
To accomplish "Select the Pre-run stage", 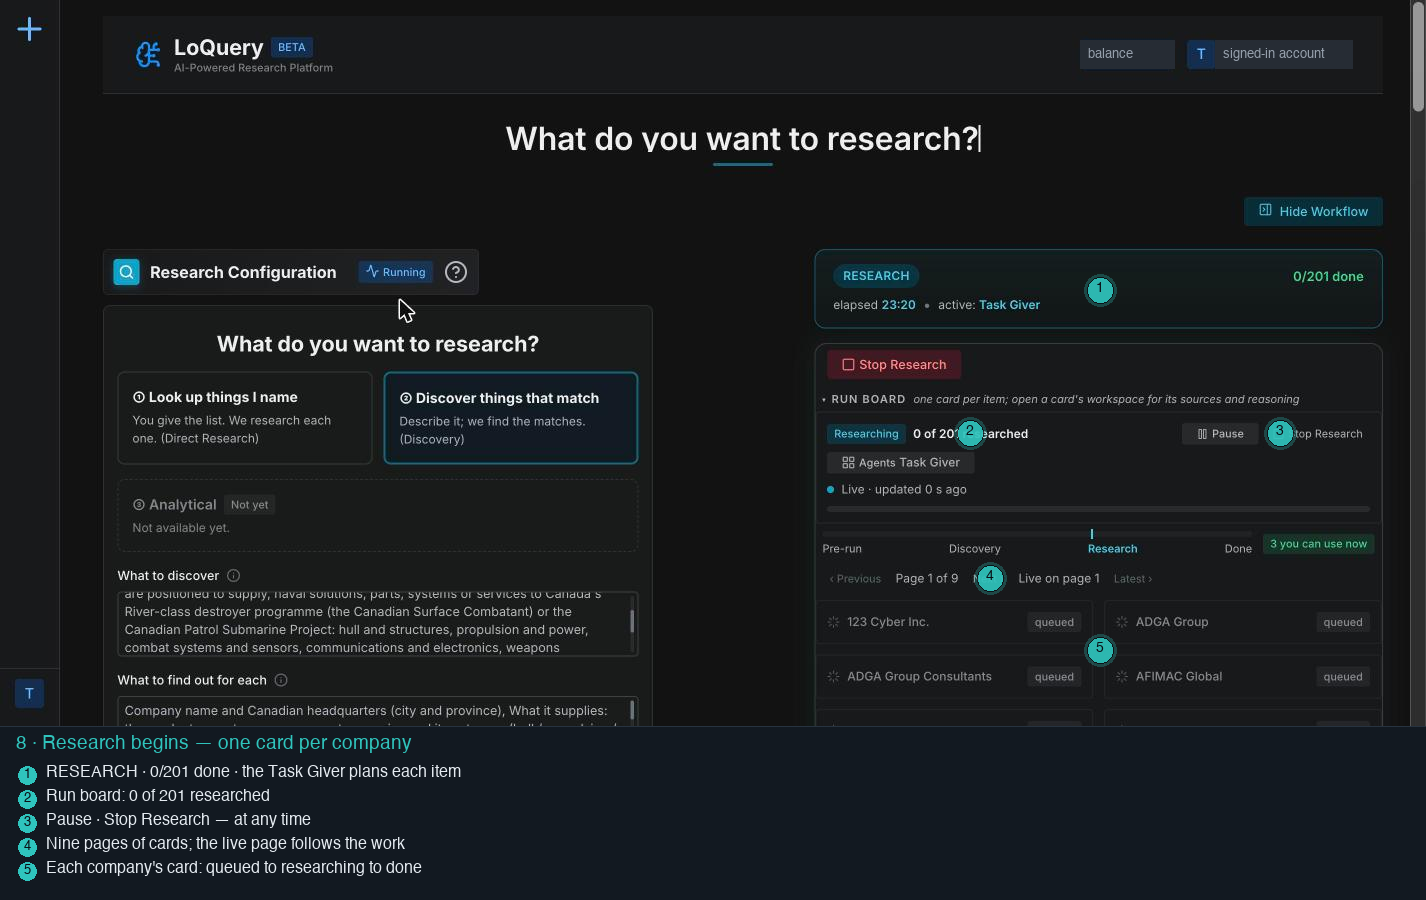I will pyautogui.click(x=842, y=549).
